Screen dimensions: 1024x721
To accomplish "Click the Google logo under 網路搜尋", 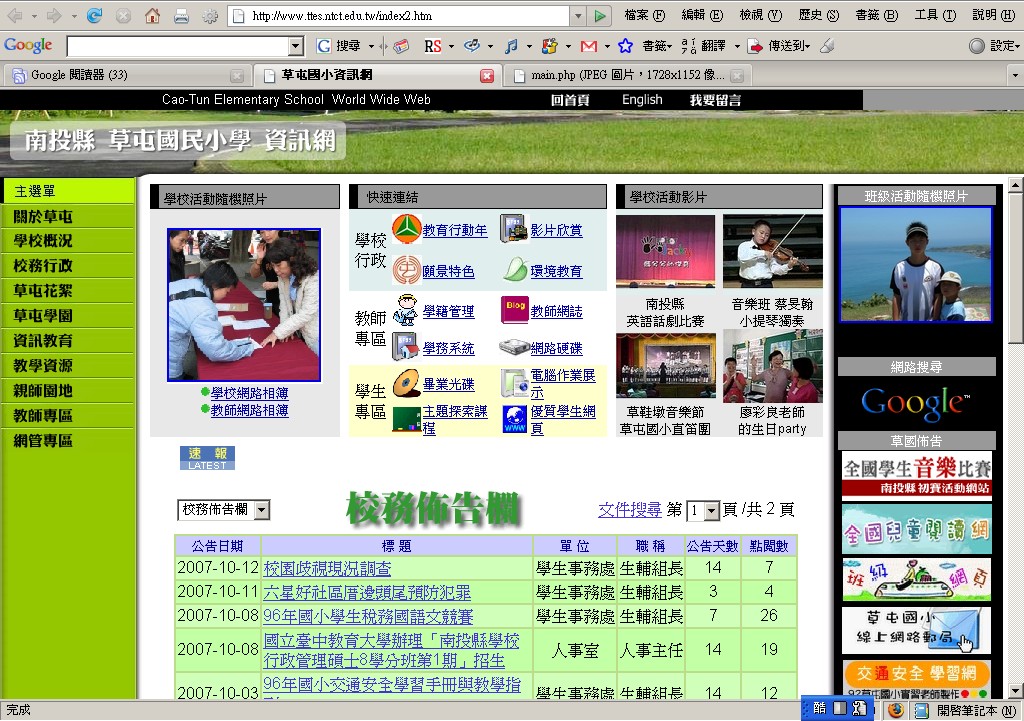I will [916, 403].
